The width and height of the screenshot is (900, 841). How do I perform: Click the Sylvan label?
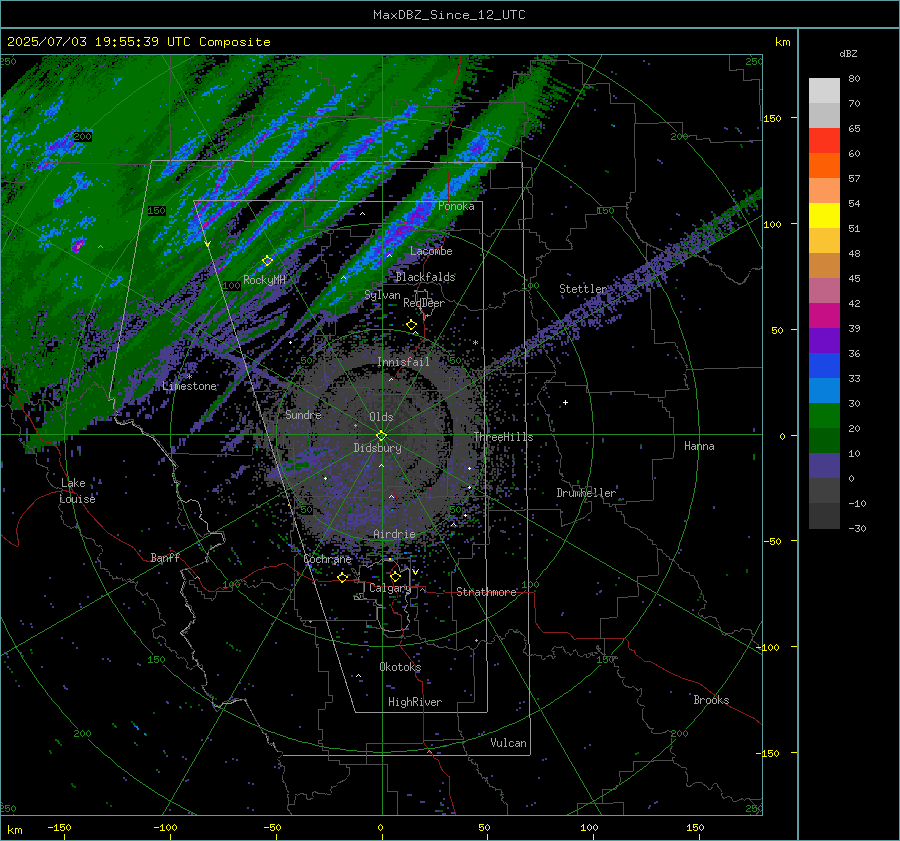[382, 295]
